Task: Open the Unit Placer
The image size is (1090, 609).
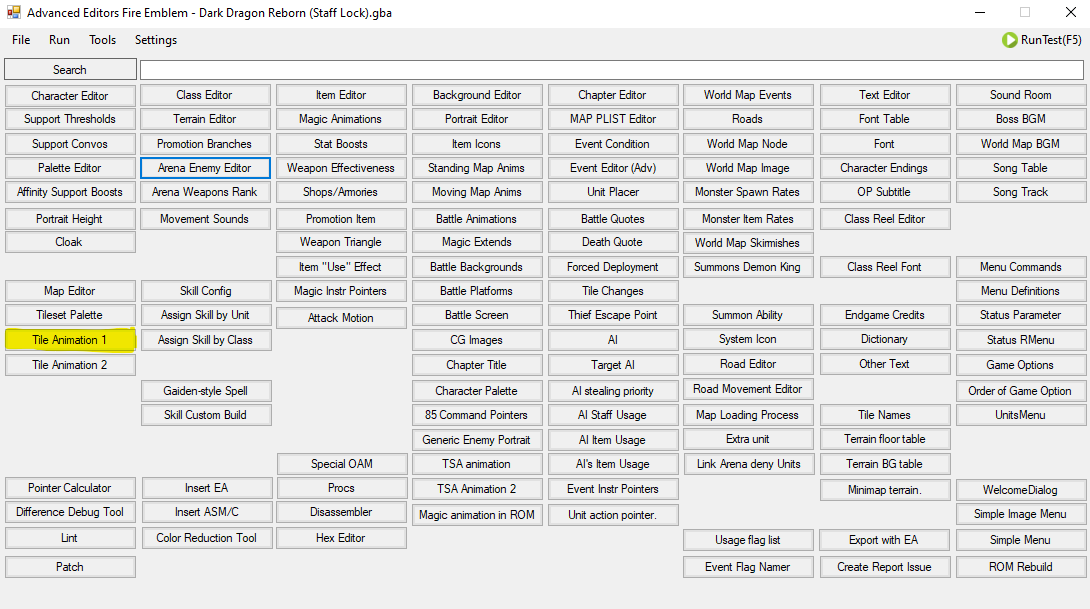Action: 612,192
